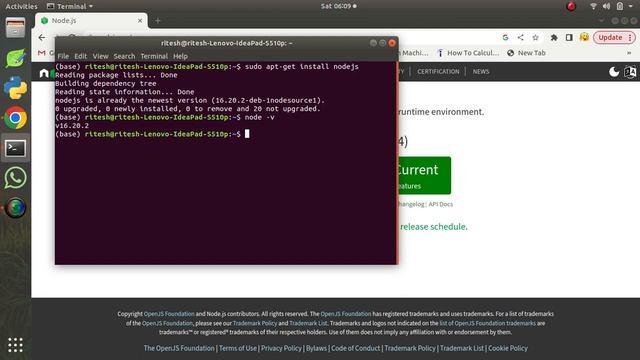
Task: Open the system menu arrow in top bar
Action: click(631, 6)
